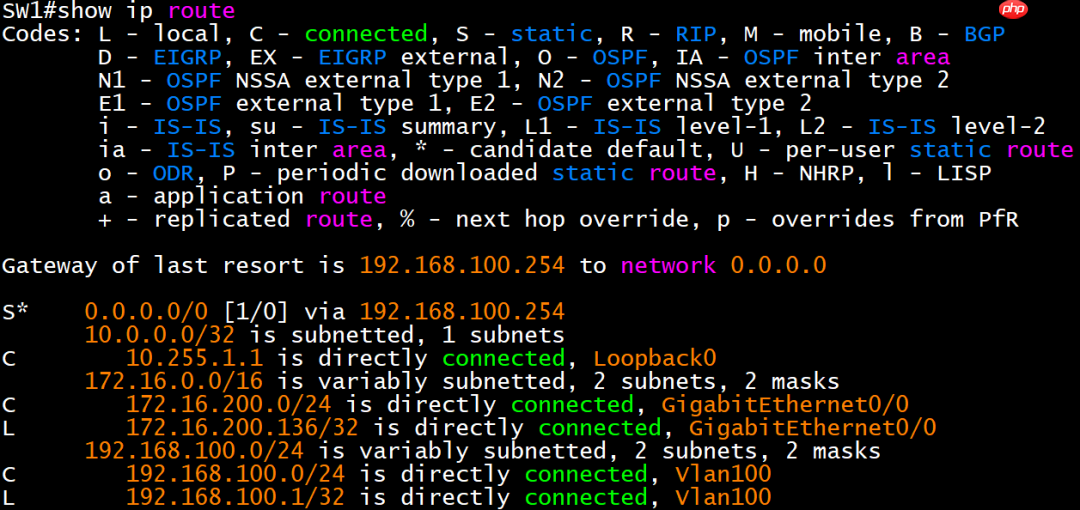Click the 'E1 - OSPF external type 1' line
The image size is (1080, 510).
(x=455, y=103)
